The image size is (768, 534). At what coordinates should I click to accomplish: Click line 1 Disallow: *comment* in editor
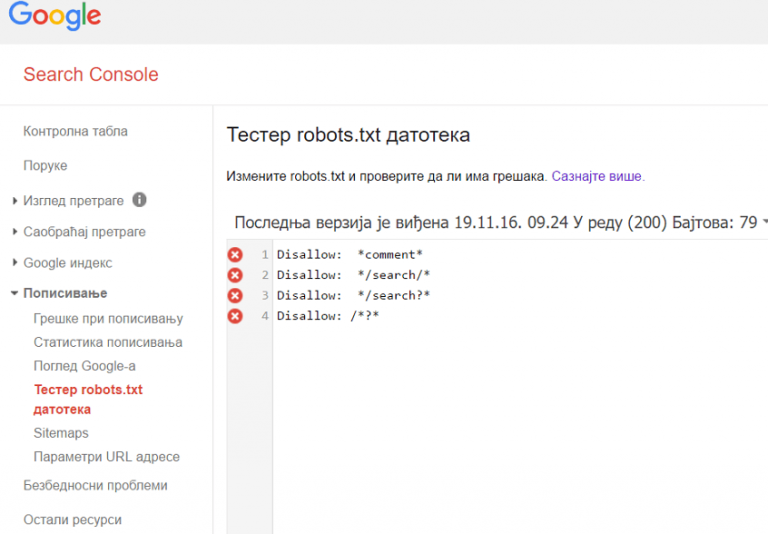click(x=350, y=255)
